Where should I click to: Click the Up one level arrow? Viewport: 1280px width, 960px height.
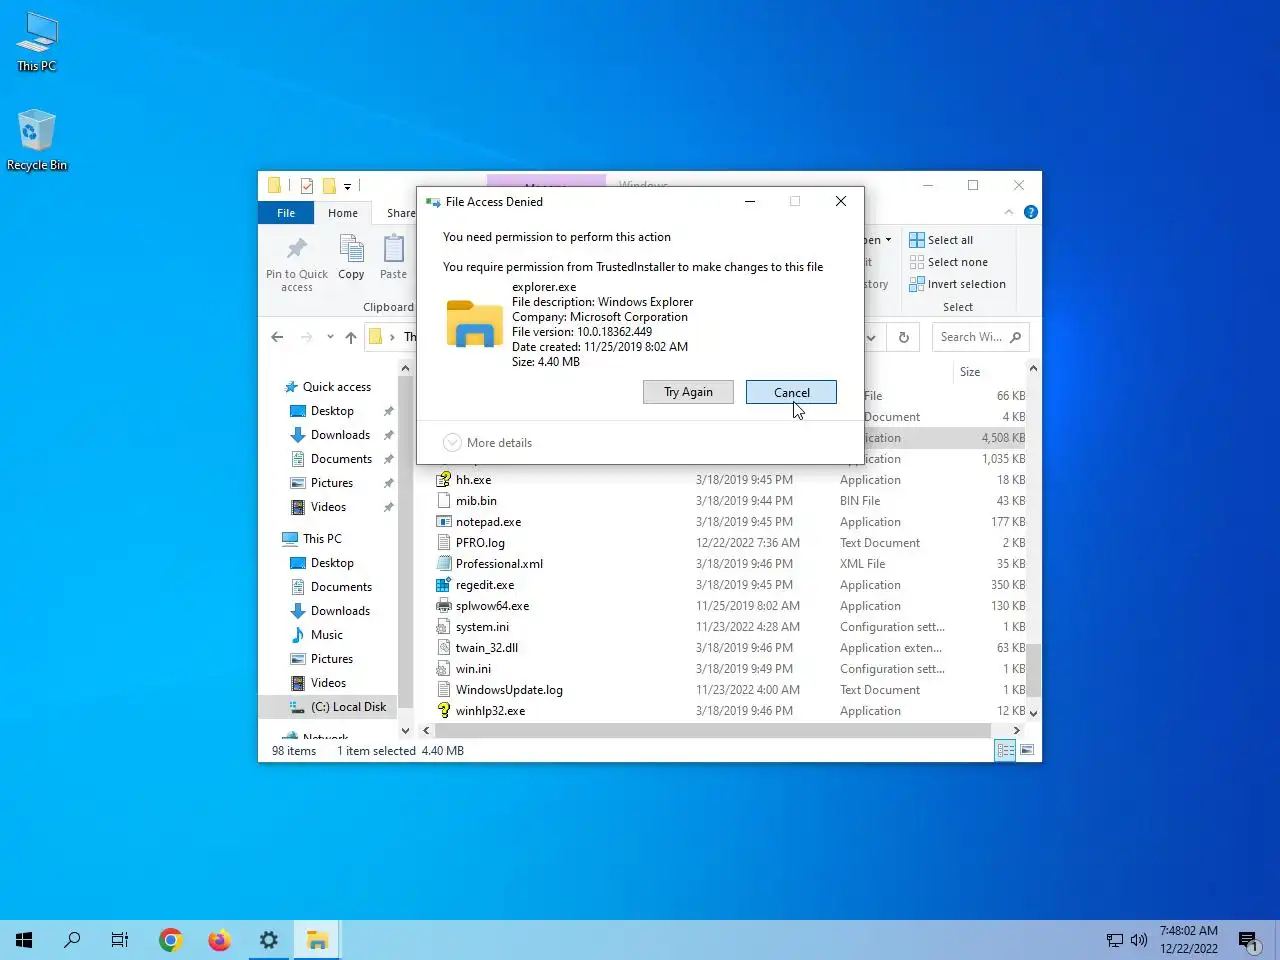pyautogui.click(x=351, y=337)
